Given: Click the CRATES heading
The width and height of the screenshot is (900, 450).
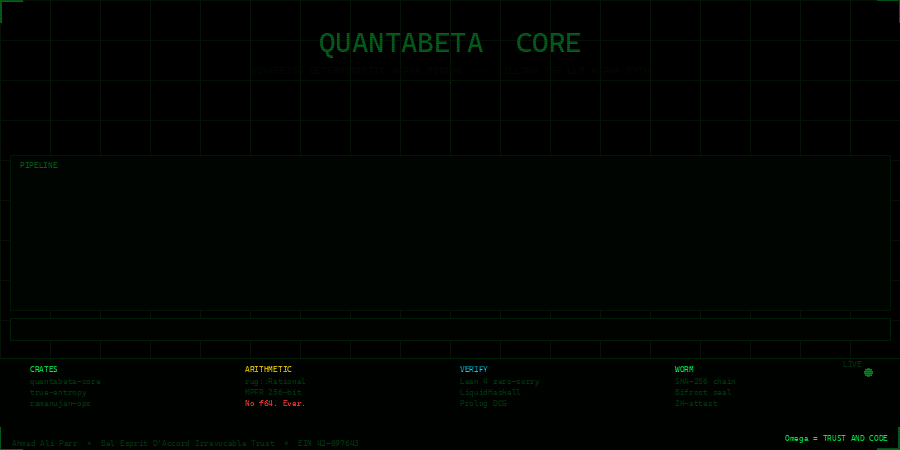Looking at the screenshot, I should point(44,369).
